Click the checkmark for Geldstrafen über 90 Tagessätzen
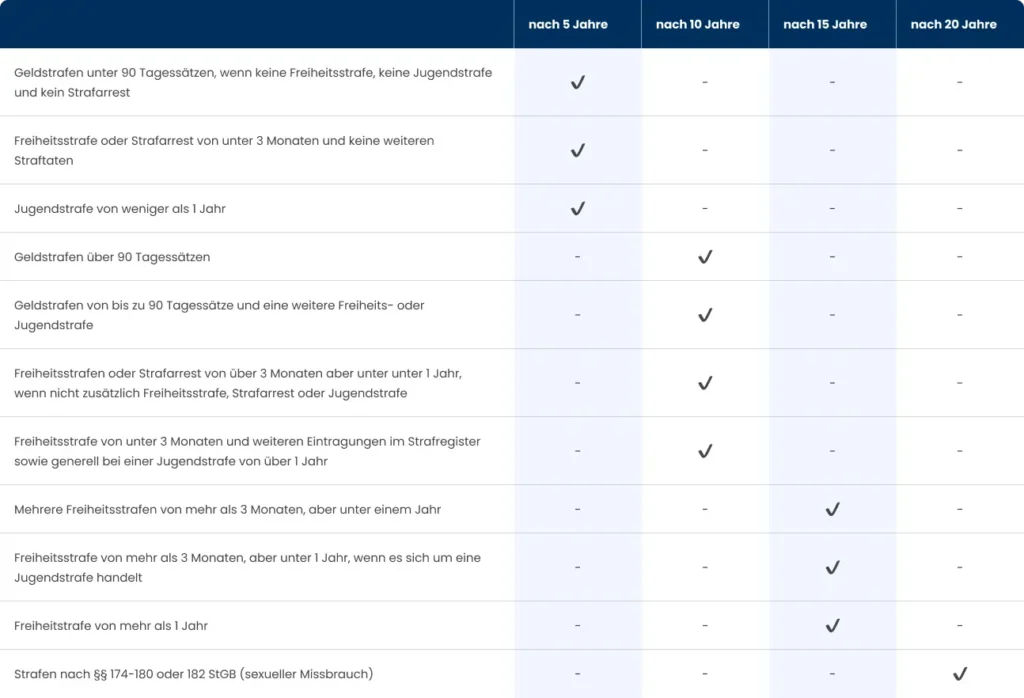Screen dimensions: 1024x698 [705, 257]
